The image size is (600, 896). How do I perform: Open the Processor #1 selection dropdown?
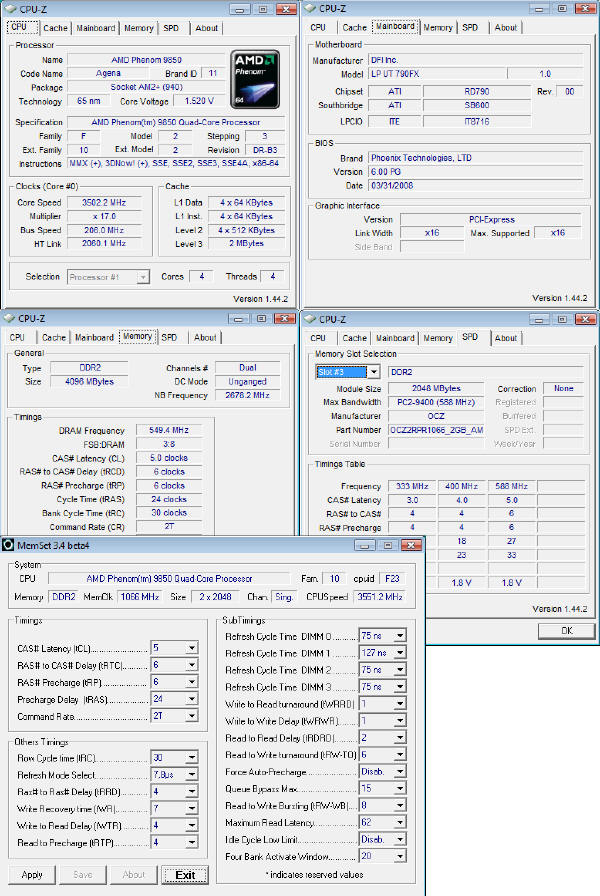143,277
